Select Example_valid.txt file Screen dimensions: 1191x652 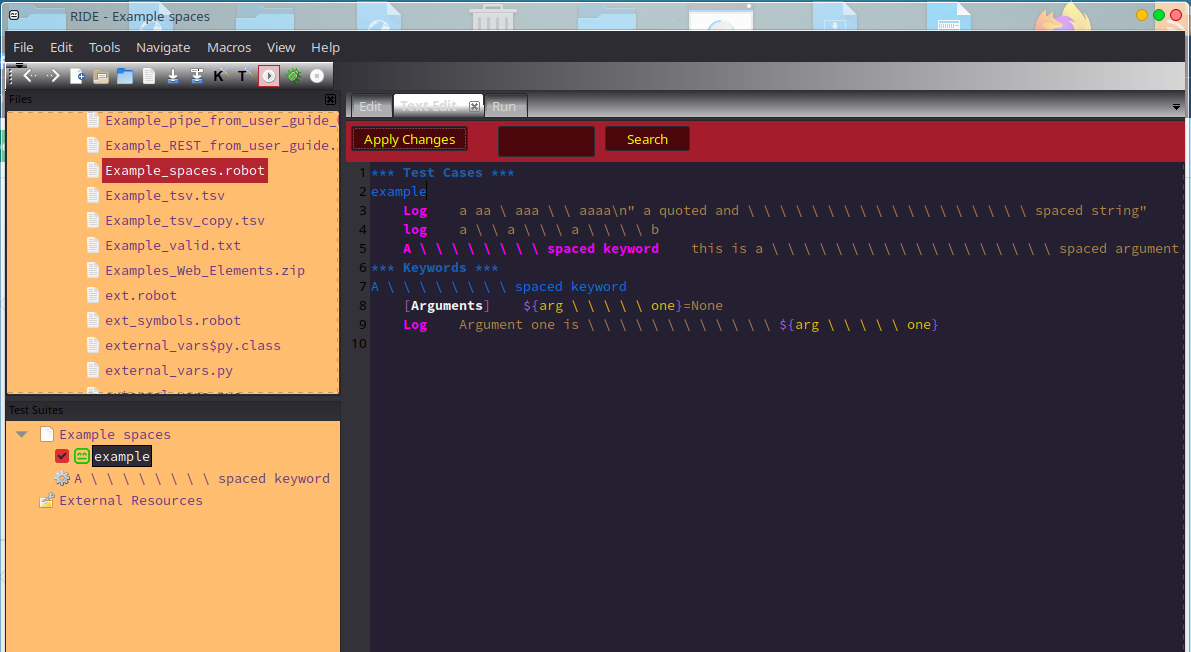pos(172,245)
